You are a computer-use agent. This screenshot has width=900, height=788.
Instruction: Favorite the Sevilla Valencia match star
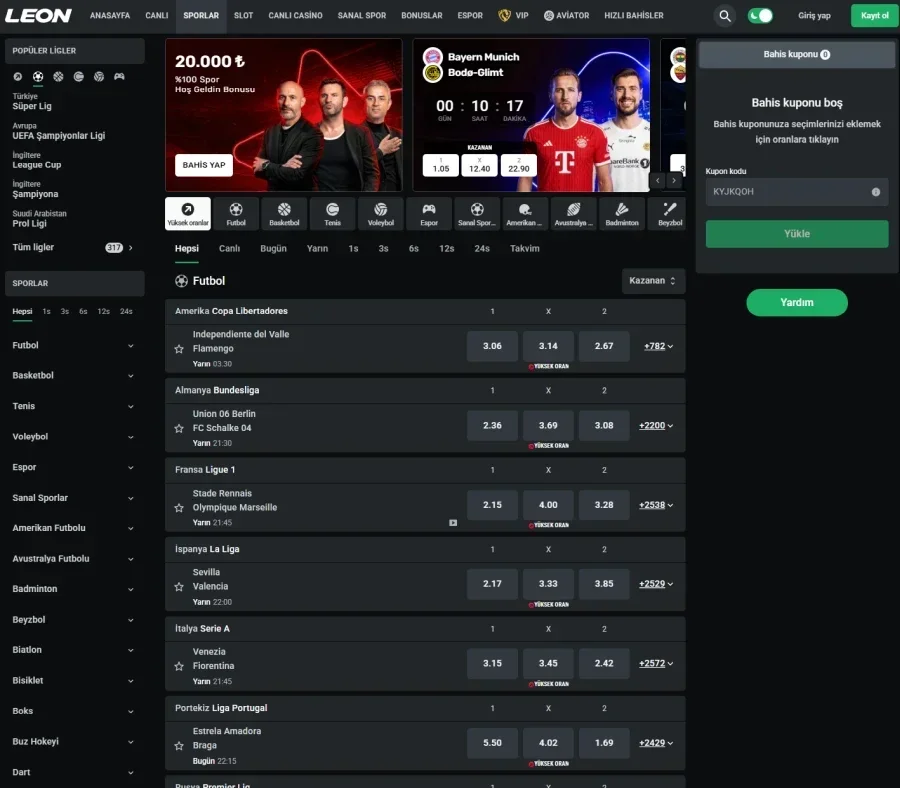click(179, 587)
